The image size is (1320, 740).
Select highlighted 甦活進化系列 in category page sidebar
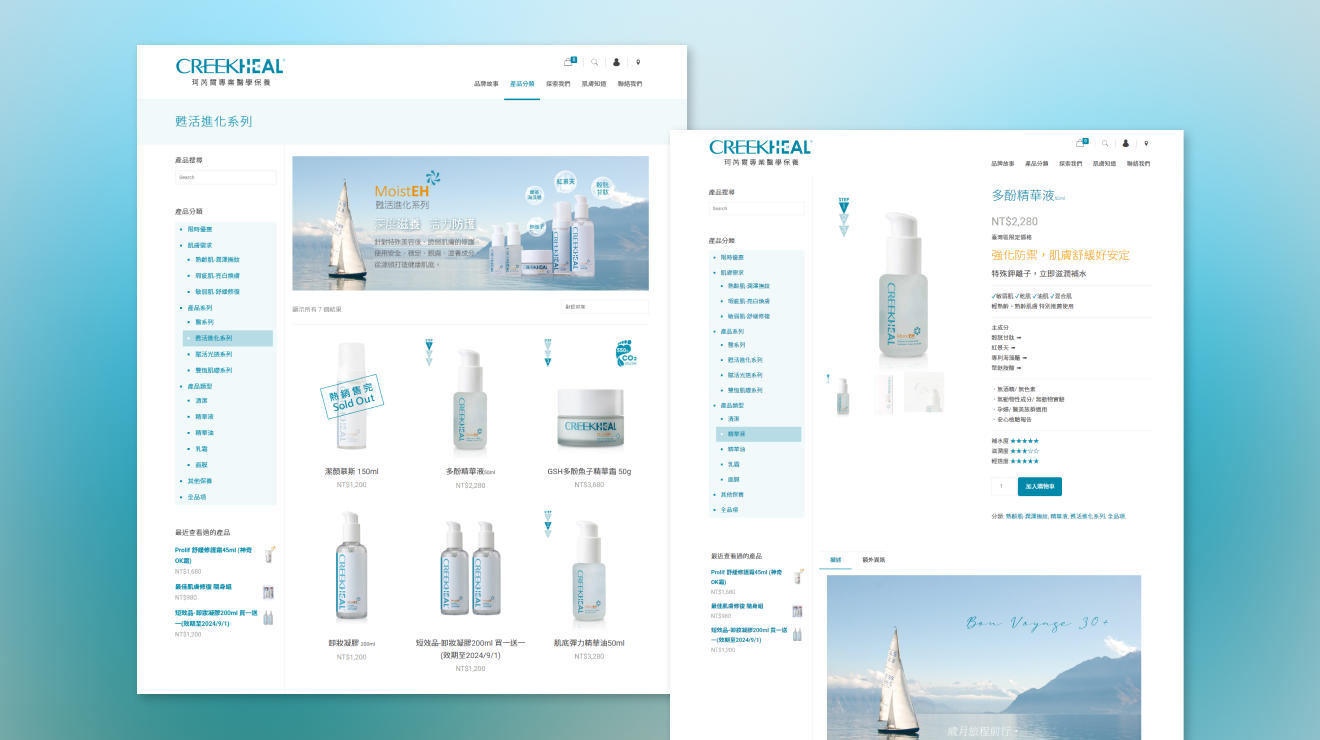[x=228, y=339]
